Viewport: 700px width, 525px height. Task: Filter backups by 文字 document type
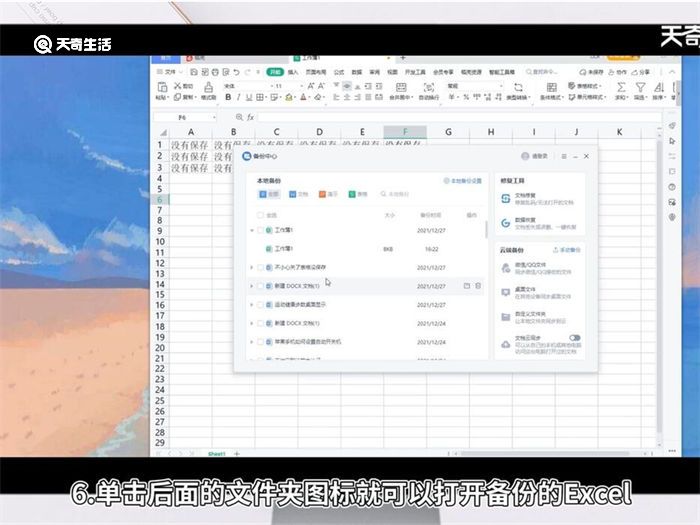point(298,194)
